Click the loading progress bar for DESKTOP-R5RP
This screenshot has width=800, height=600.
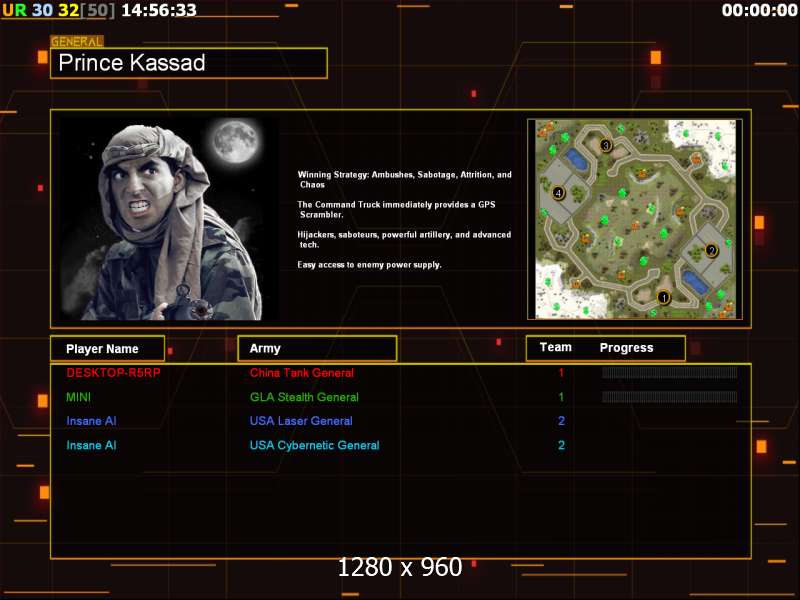pos(669,372)
